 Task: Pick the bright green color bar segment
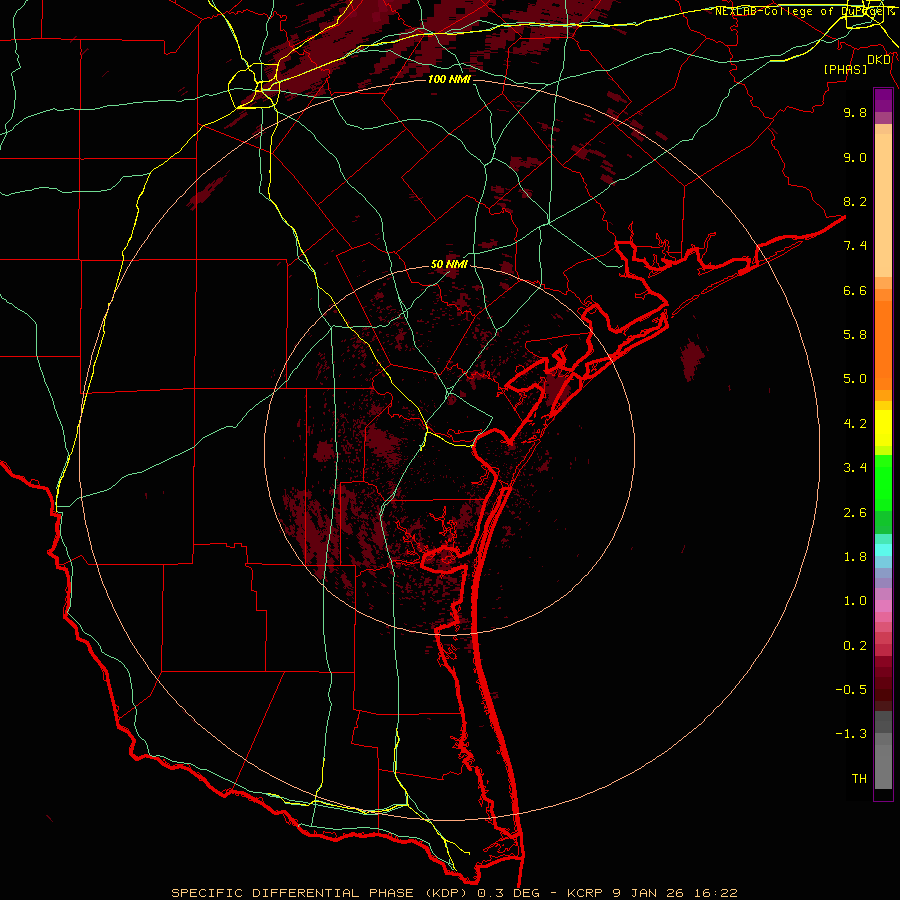tap(883, 483)
